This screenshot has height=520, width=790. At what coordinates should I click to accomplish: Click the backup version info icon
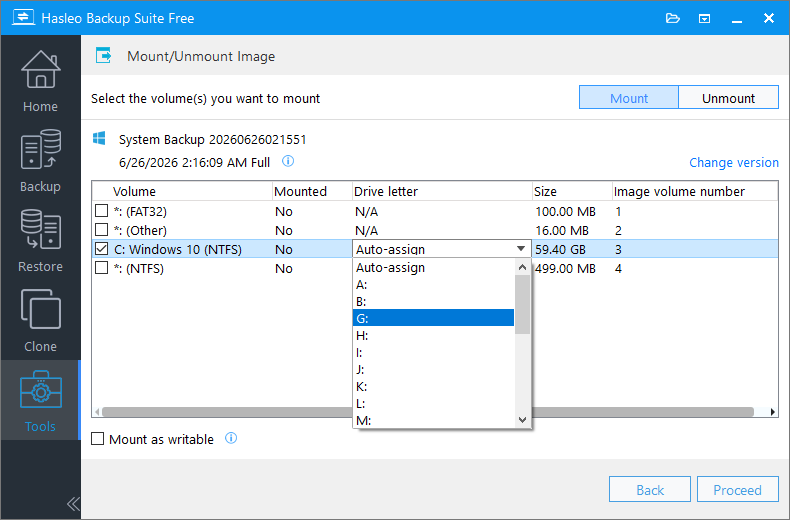point(288,161)
